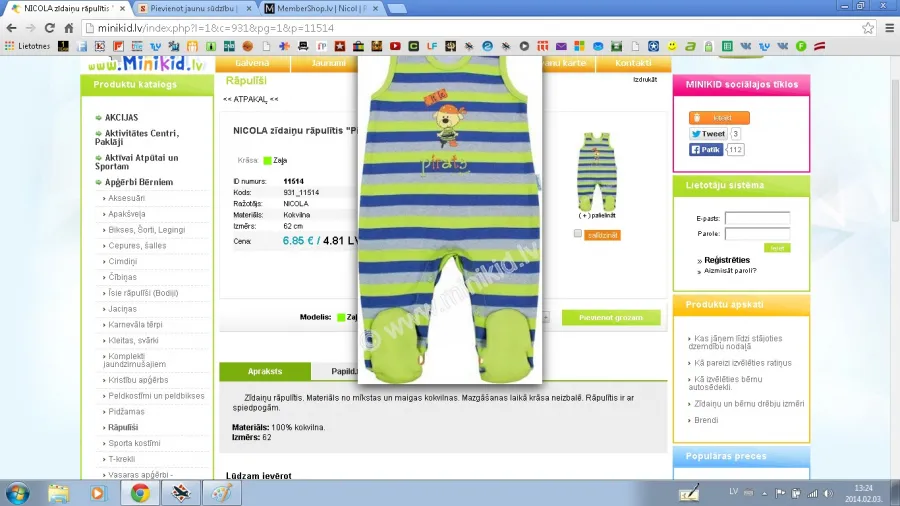Image resolution: width=900 pixels, height=506 pixels.
Task: Switch to the Pievienot jaunu sūdzību browser tab
Action: (x=195, y=9)
